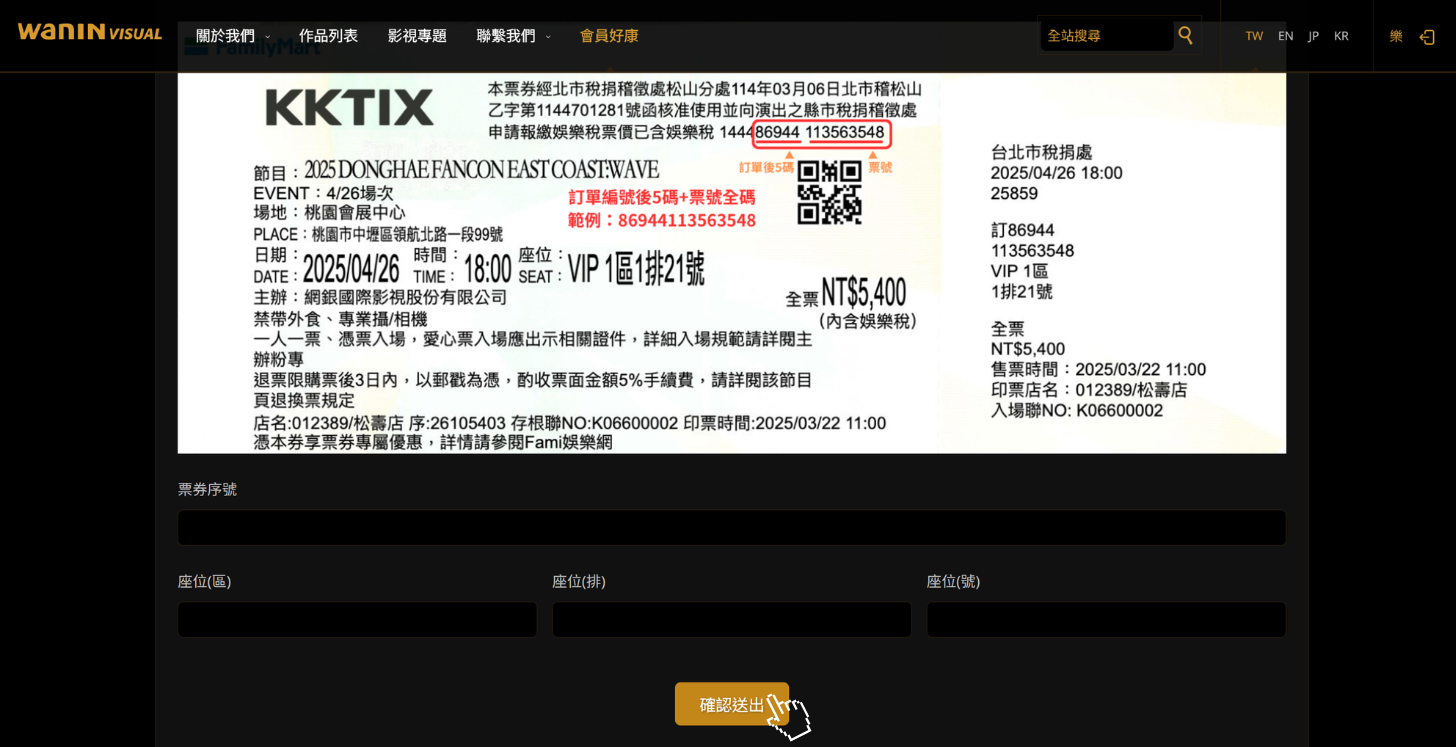Switch language to JP

(1313, 36)
